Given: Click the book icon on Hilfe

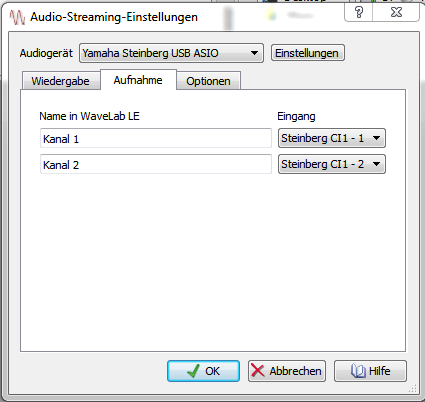Looking at the screenshot, I should pos(358,371).
